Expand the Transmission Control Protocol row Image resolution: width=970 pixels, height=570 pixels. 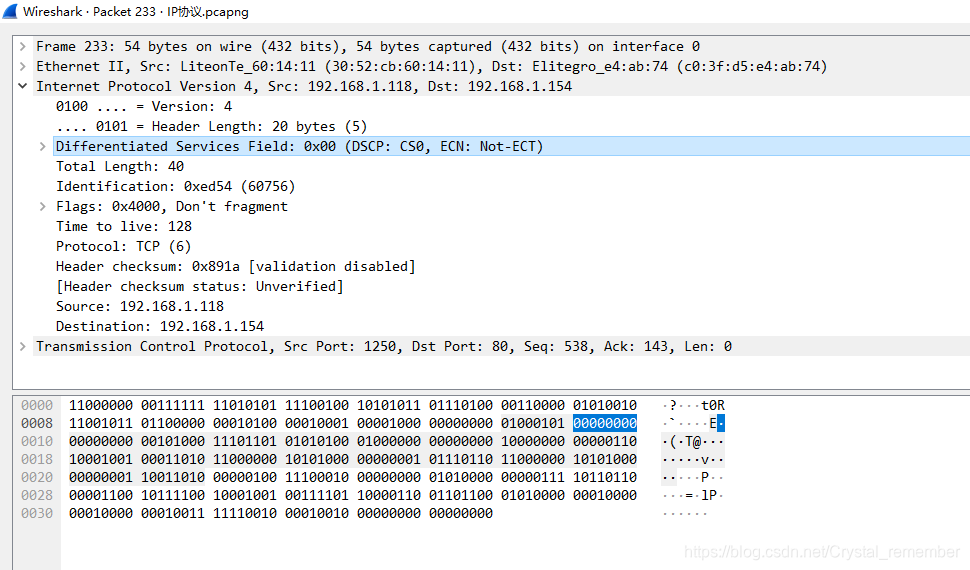coord(23,347)
